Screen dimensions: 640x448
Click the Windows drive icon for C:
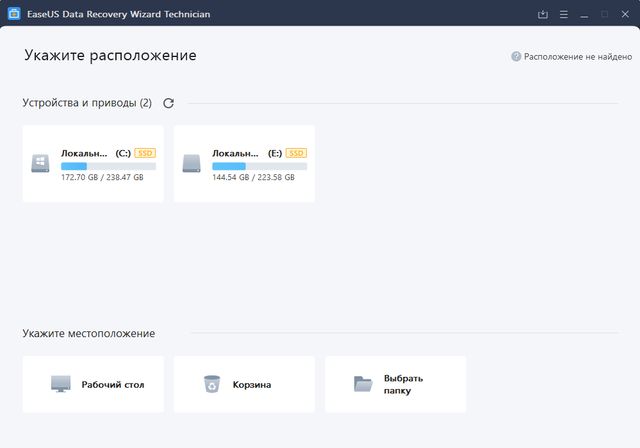coord(41,164)
